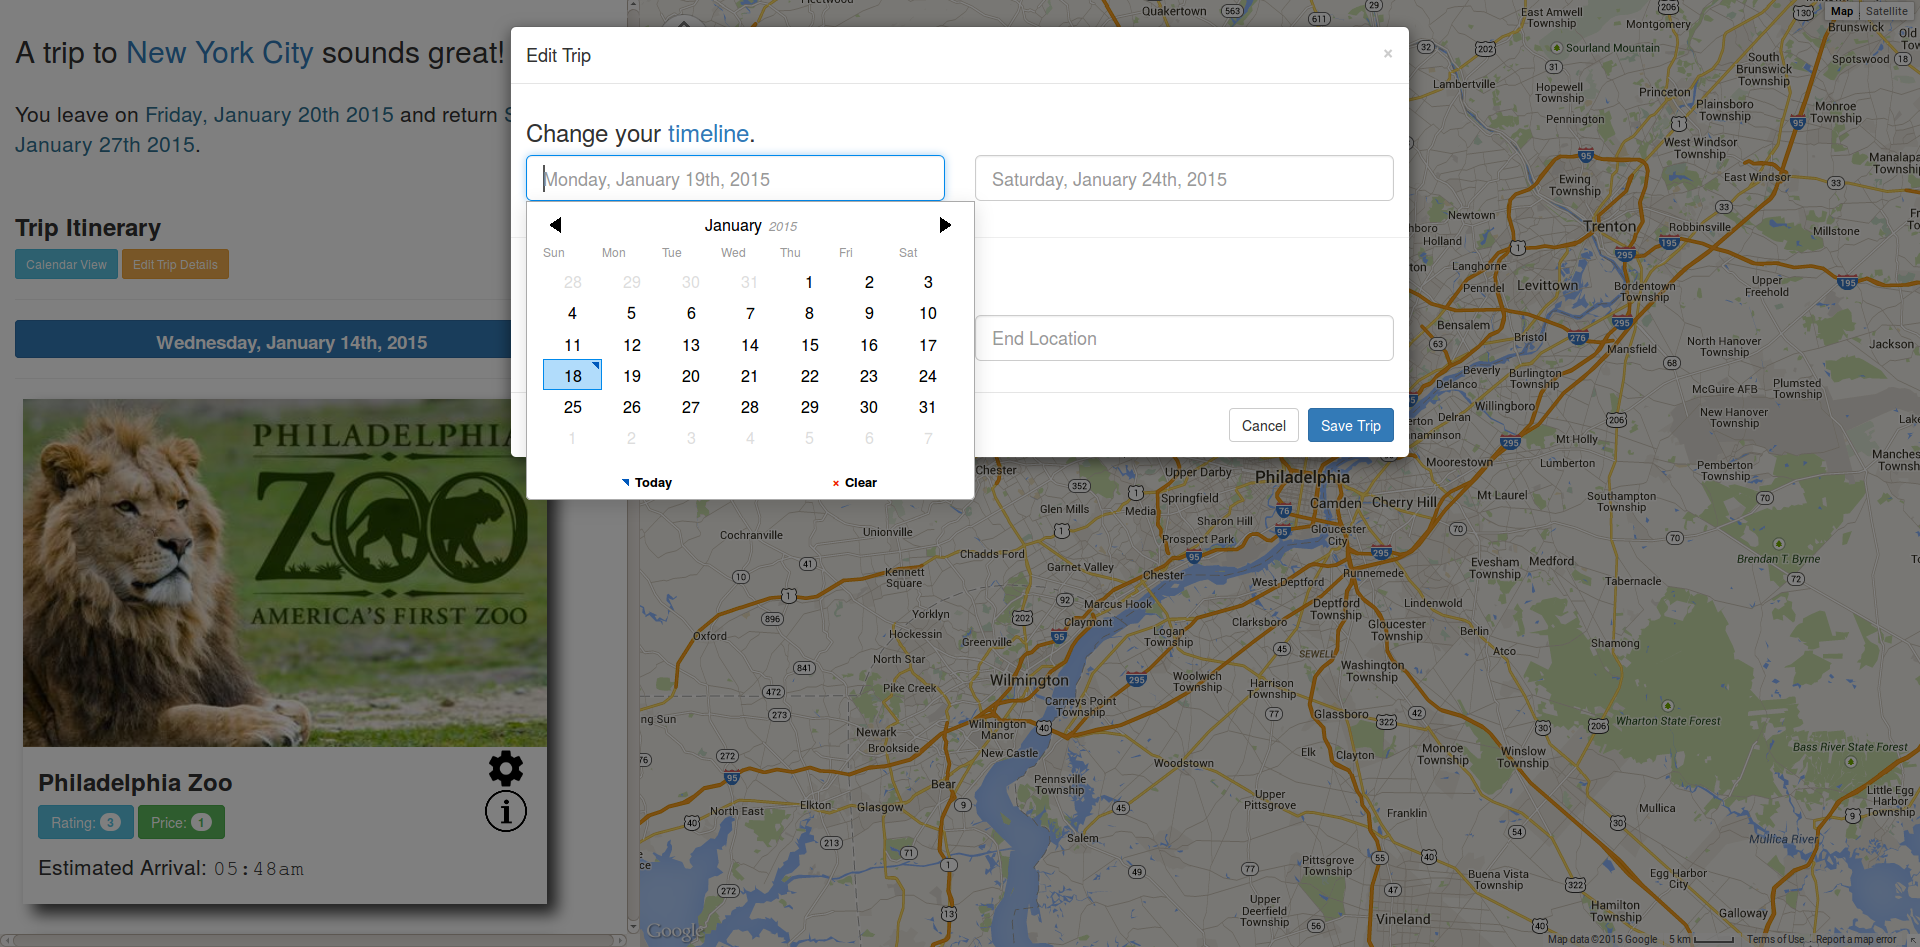Select January 17 in the calendar

pyautogui.click(x=928, y=345)
